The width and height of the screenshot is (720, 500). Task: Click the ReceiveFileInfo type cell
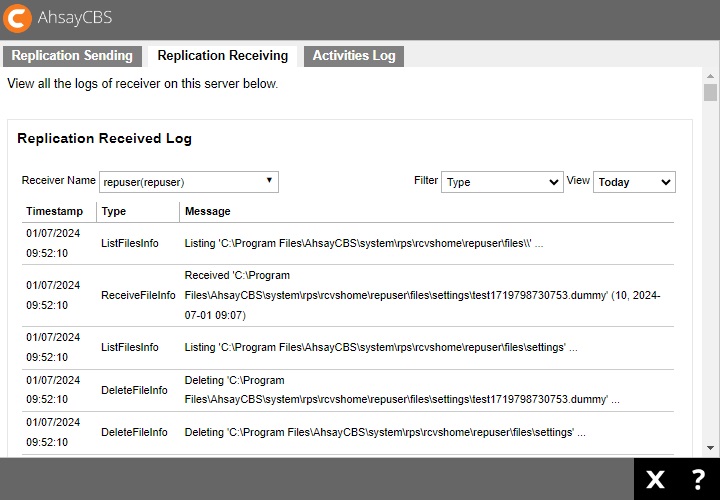(x=138, y=295)
